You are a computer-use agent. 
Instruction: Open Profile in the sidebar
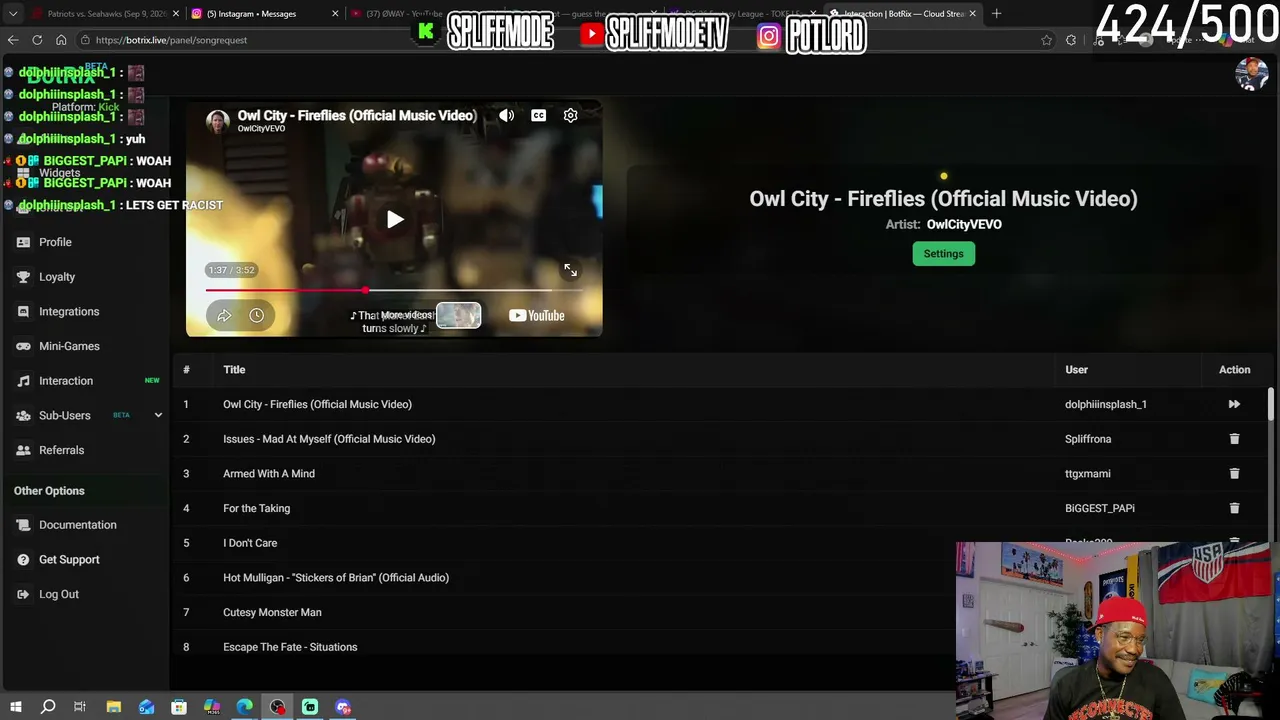tap(55, 242)
